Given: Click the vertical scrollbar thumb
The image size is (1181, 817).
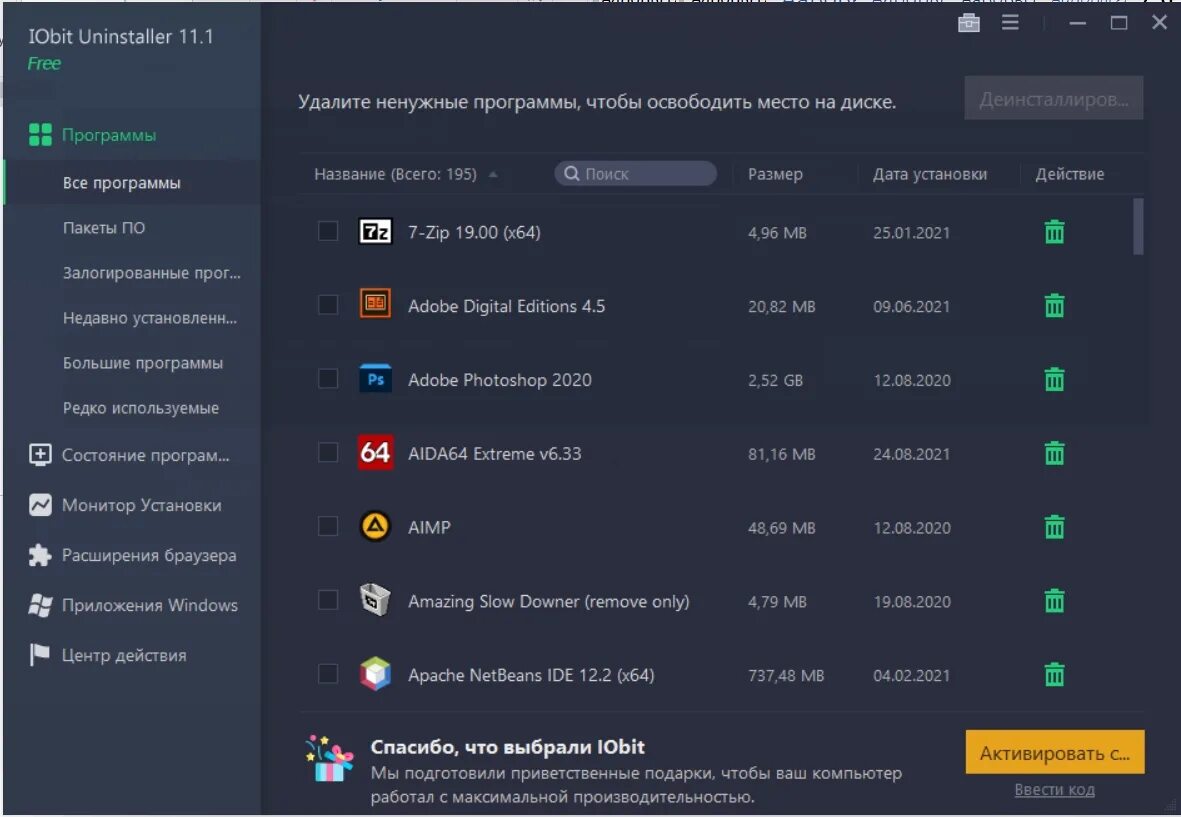Looking at the screenshot, I should click(1138, 226).
